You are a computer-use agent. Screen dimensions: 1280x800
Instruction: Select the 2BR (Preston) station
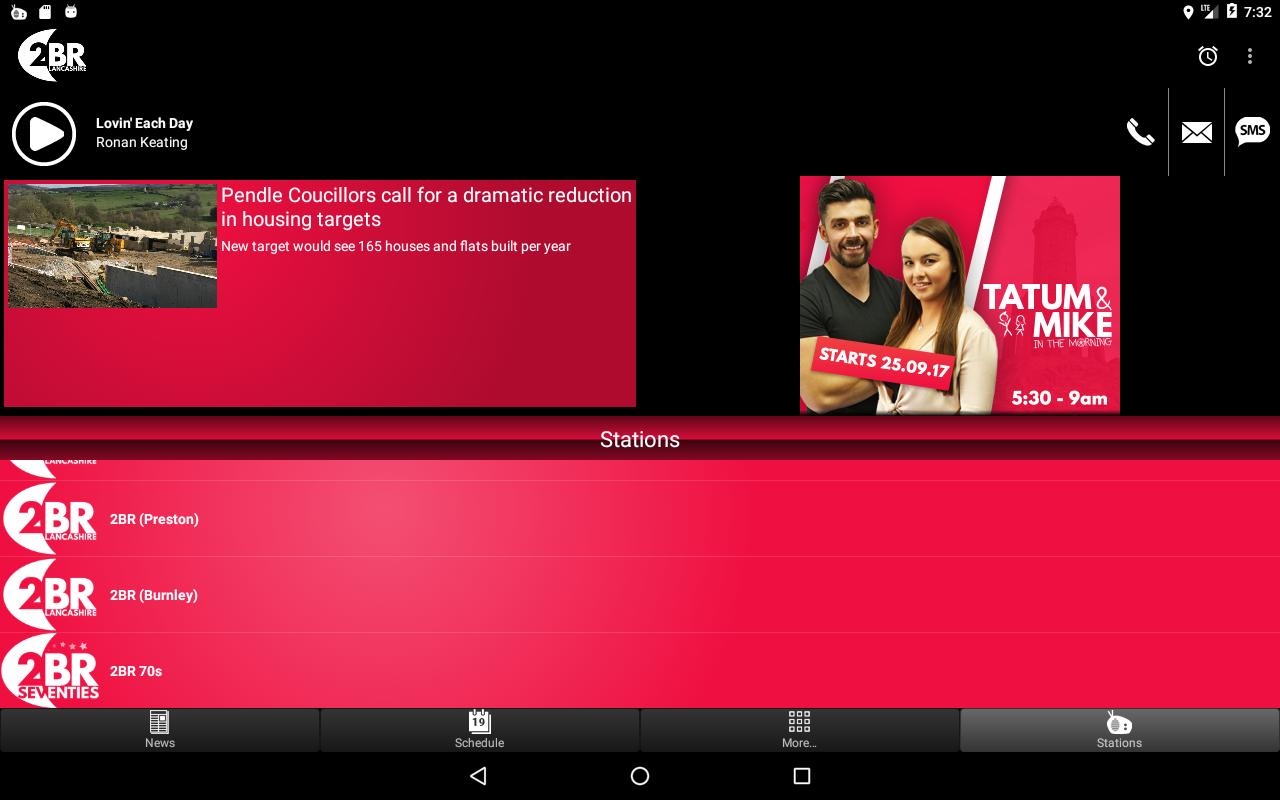click(640, 519)
